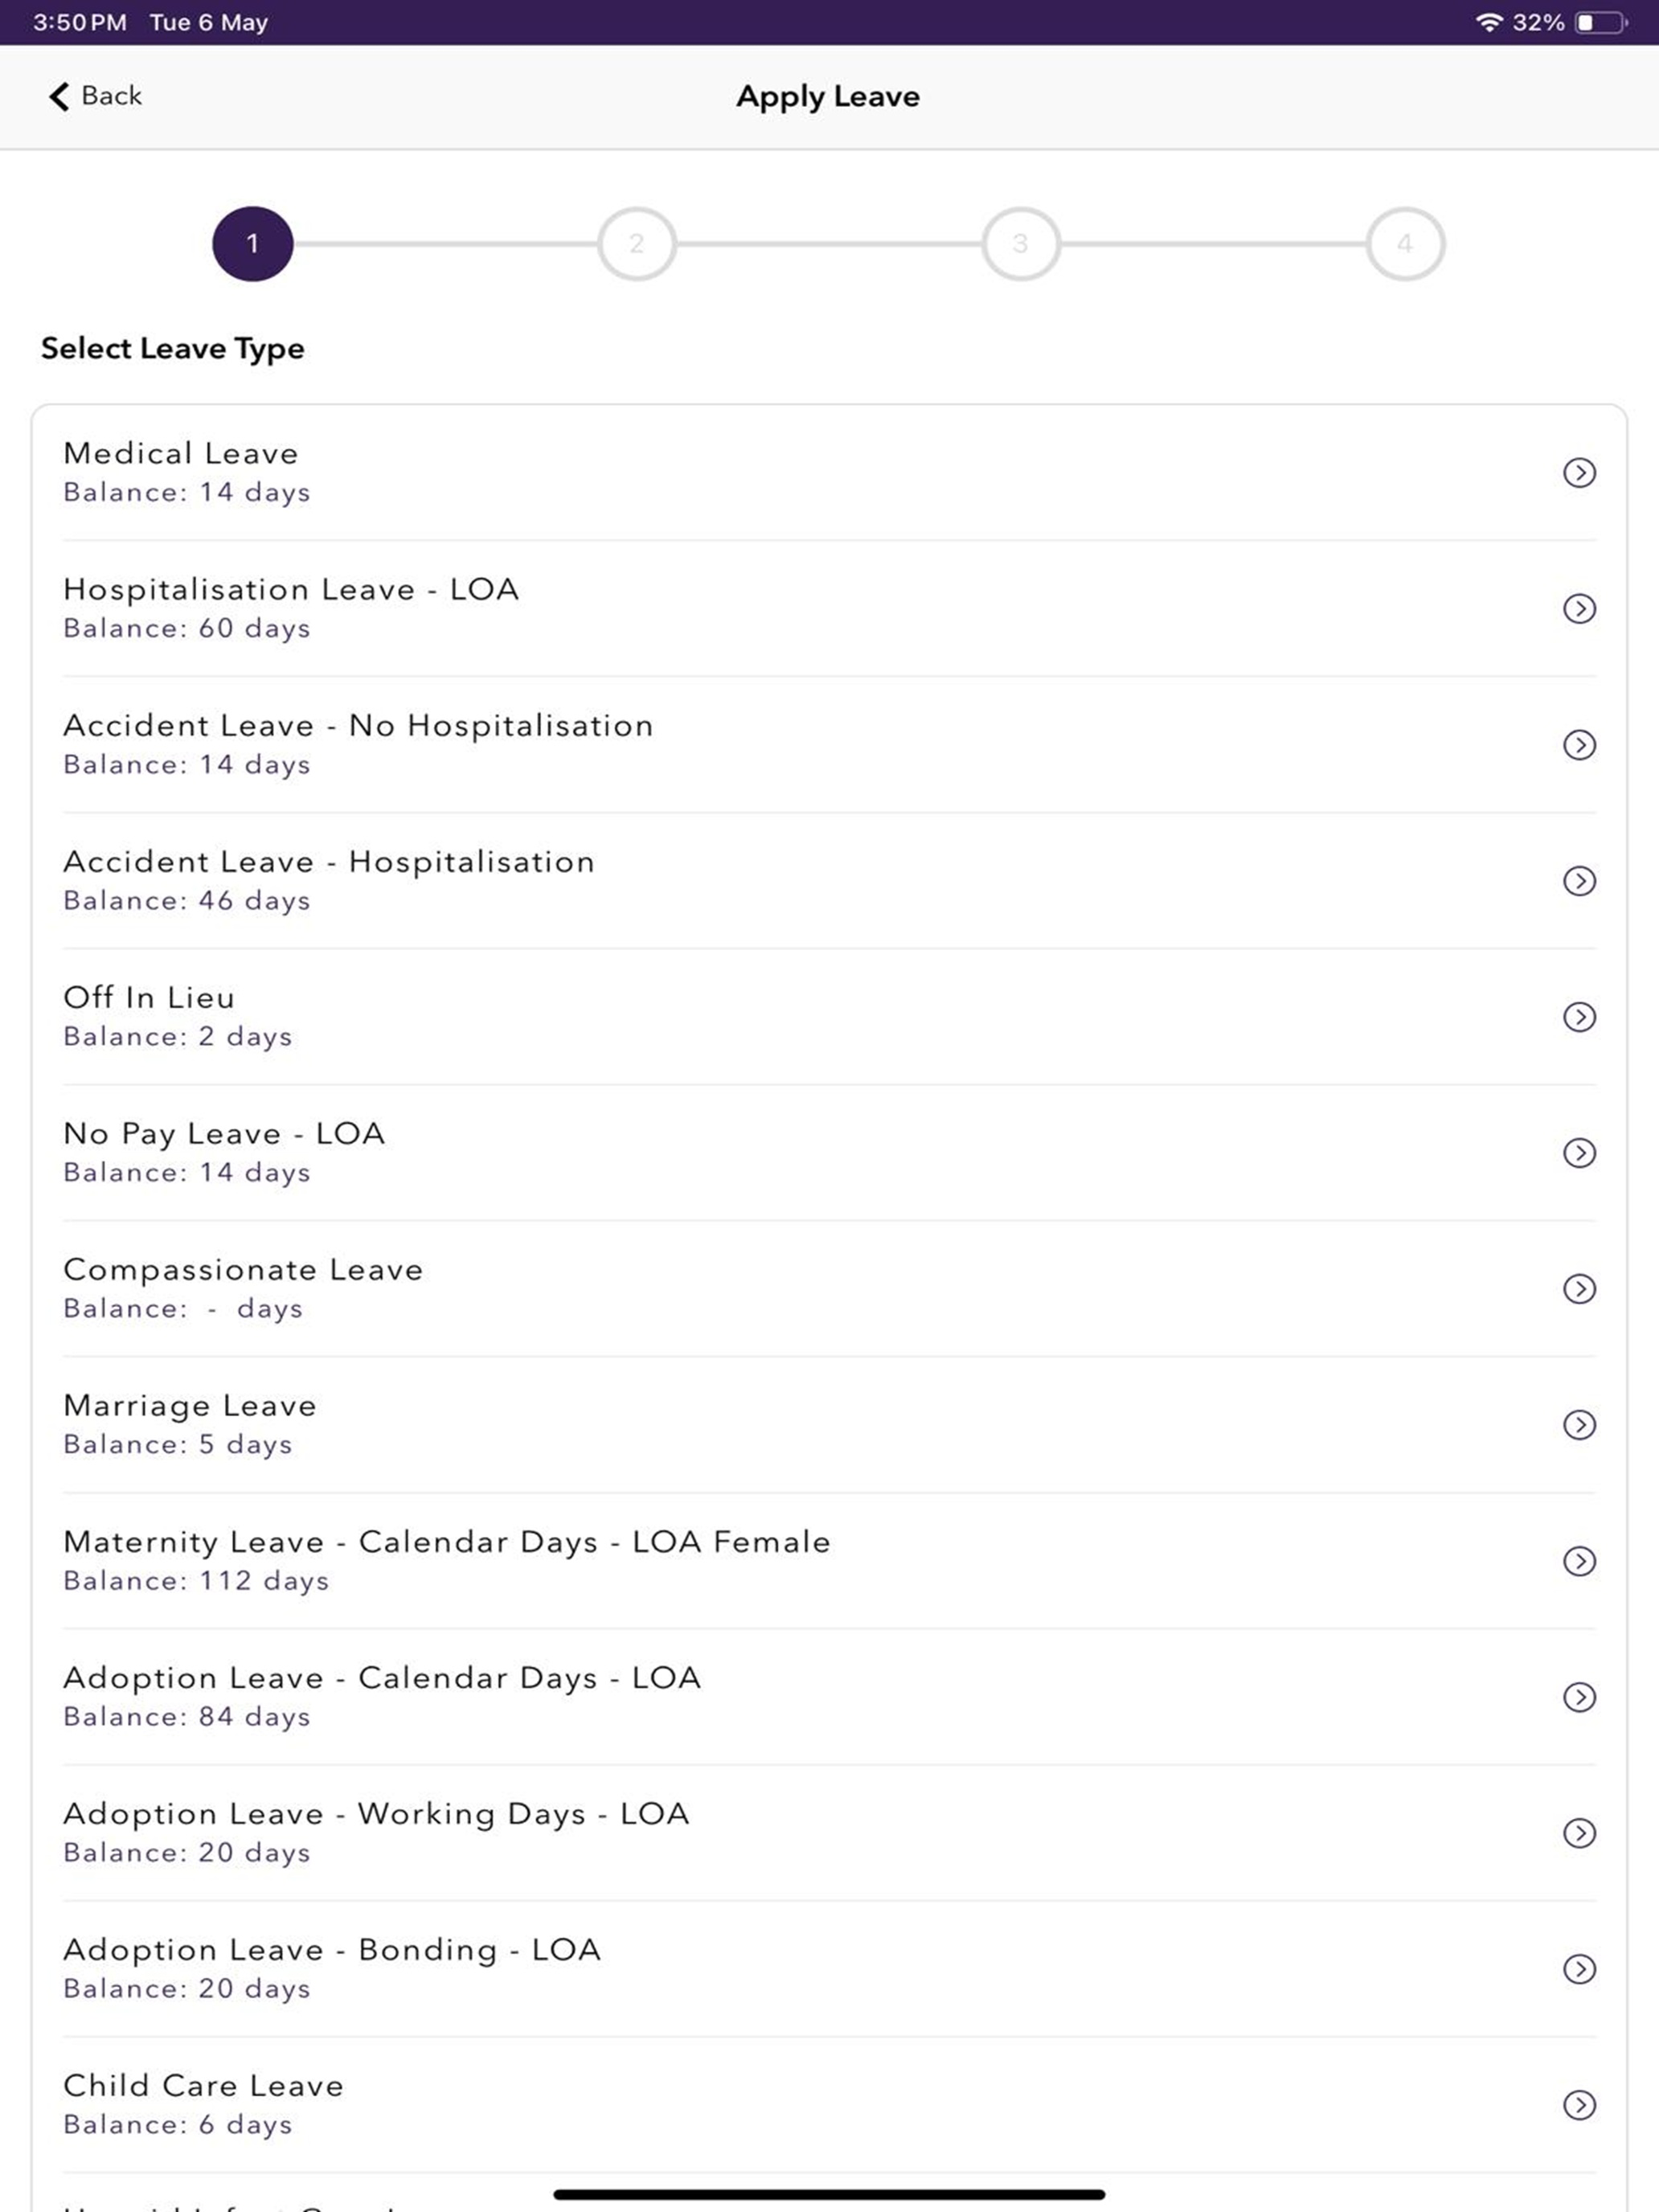Pick Adoption Leave - Working Days - LOA
This screenshot has height=2212, width=1659.
click(829, 1833)
